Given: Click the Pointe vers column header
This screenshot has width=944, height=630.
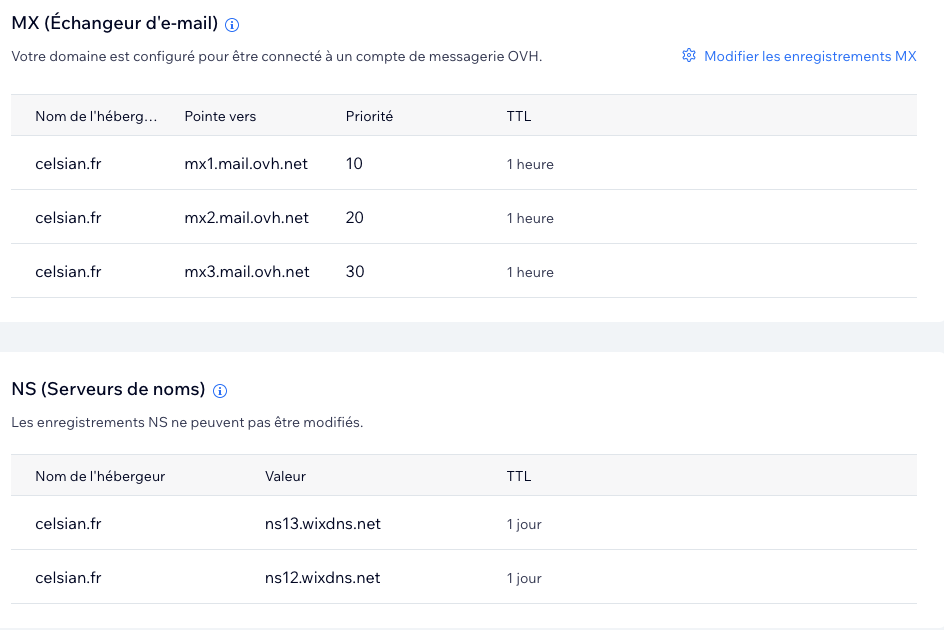Looking at the screenshot, I should click(220, 116).
